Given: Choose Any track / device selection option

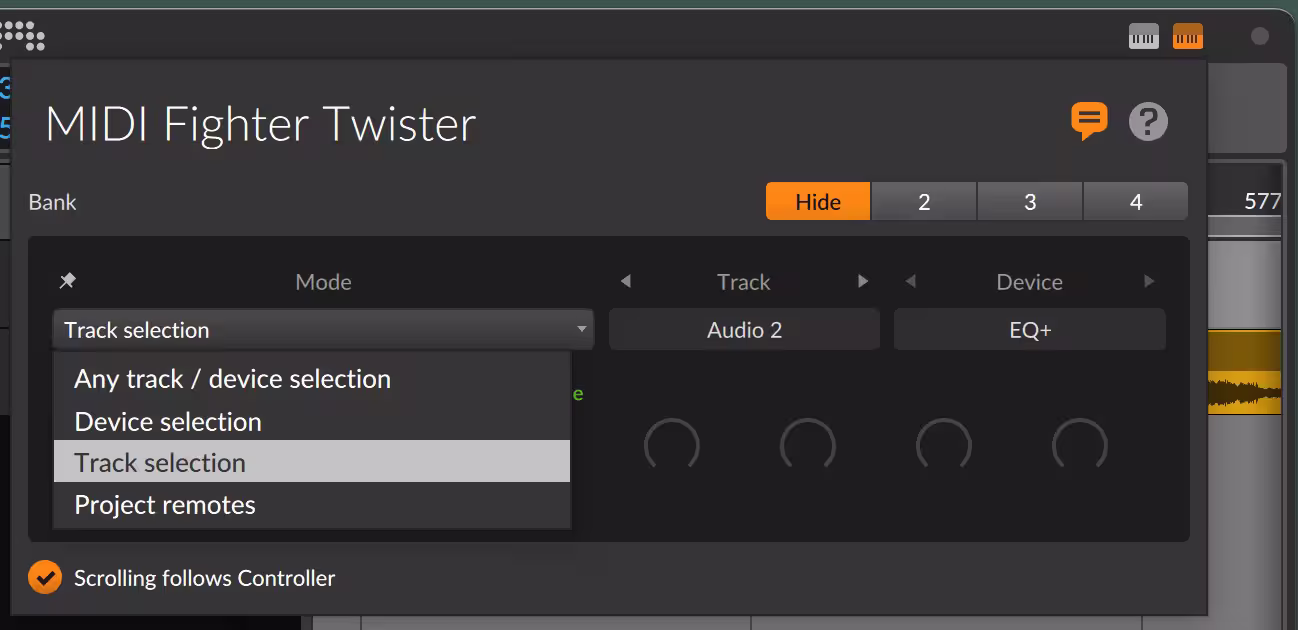Looking at the screenshot, I should tap(312, 379).
